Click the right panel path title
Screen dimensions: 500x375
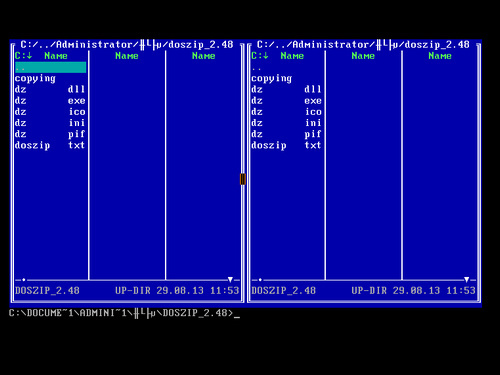pos(363,44)
